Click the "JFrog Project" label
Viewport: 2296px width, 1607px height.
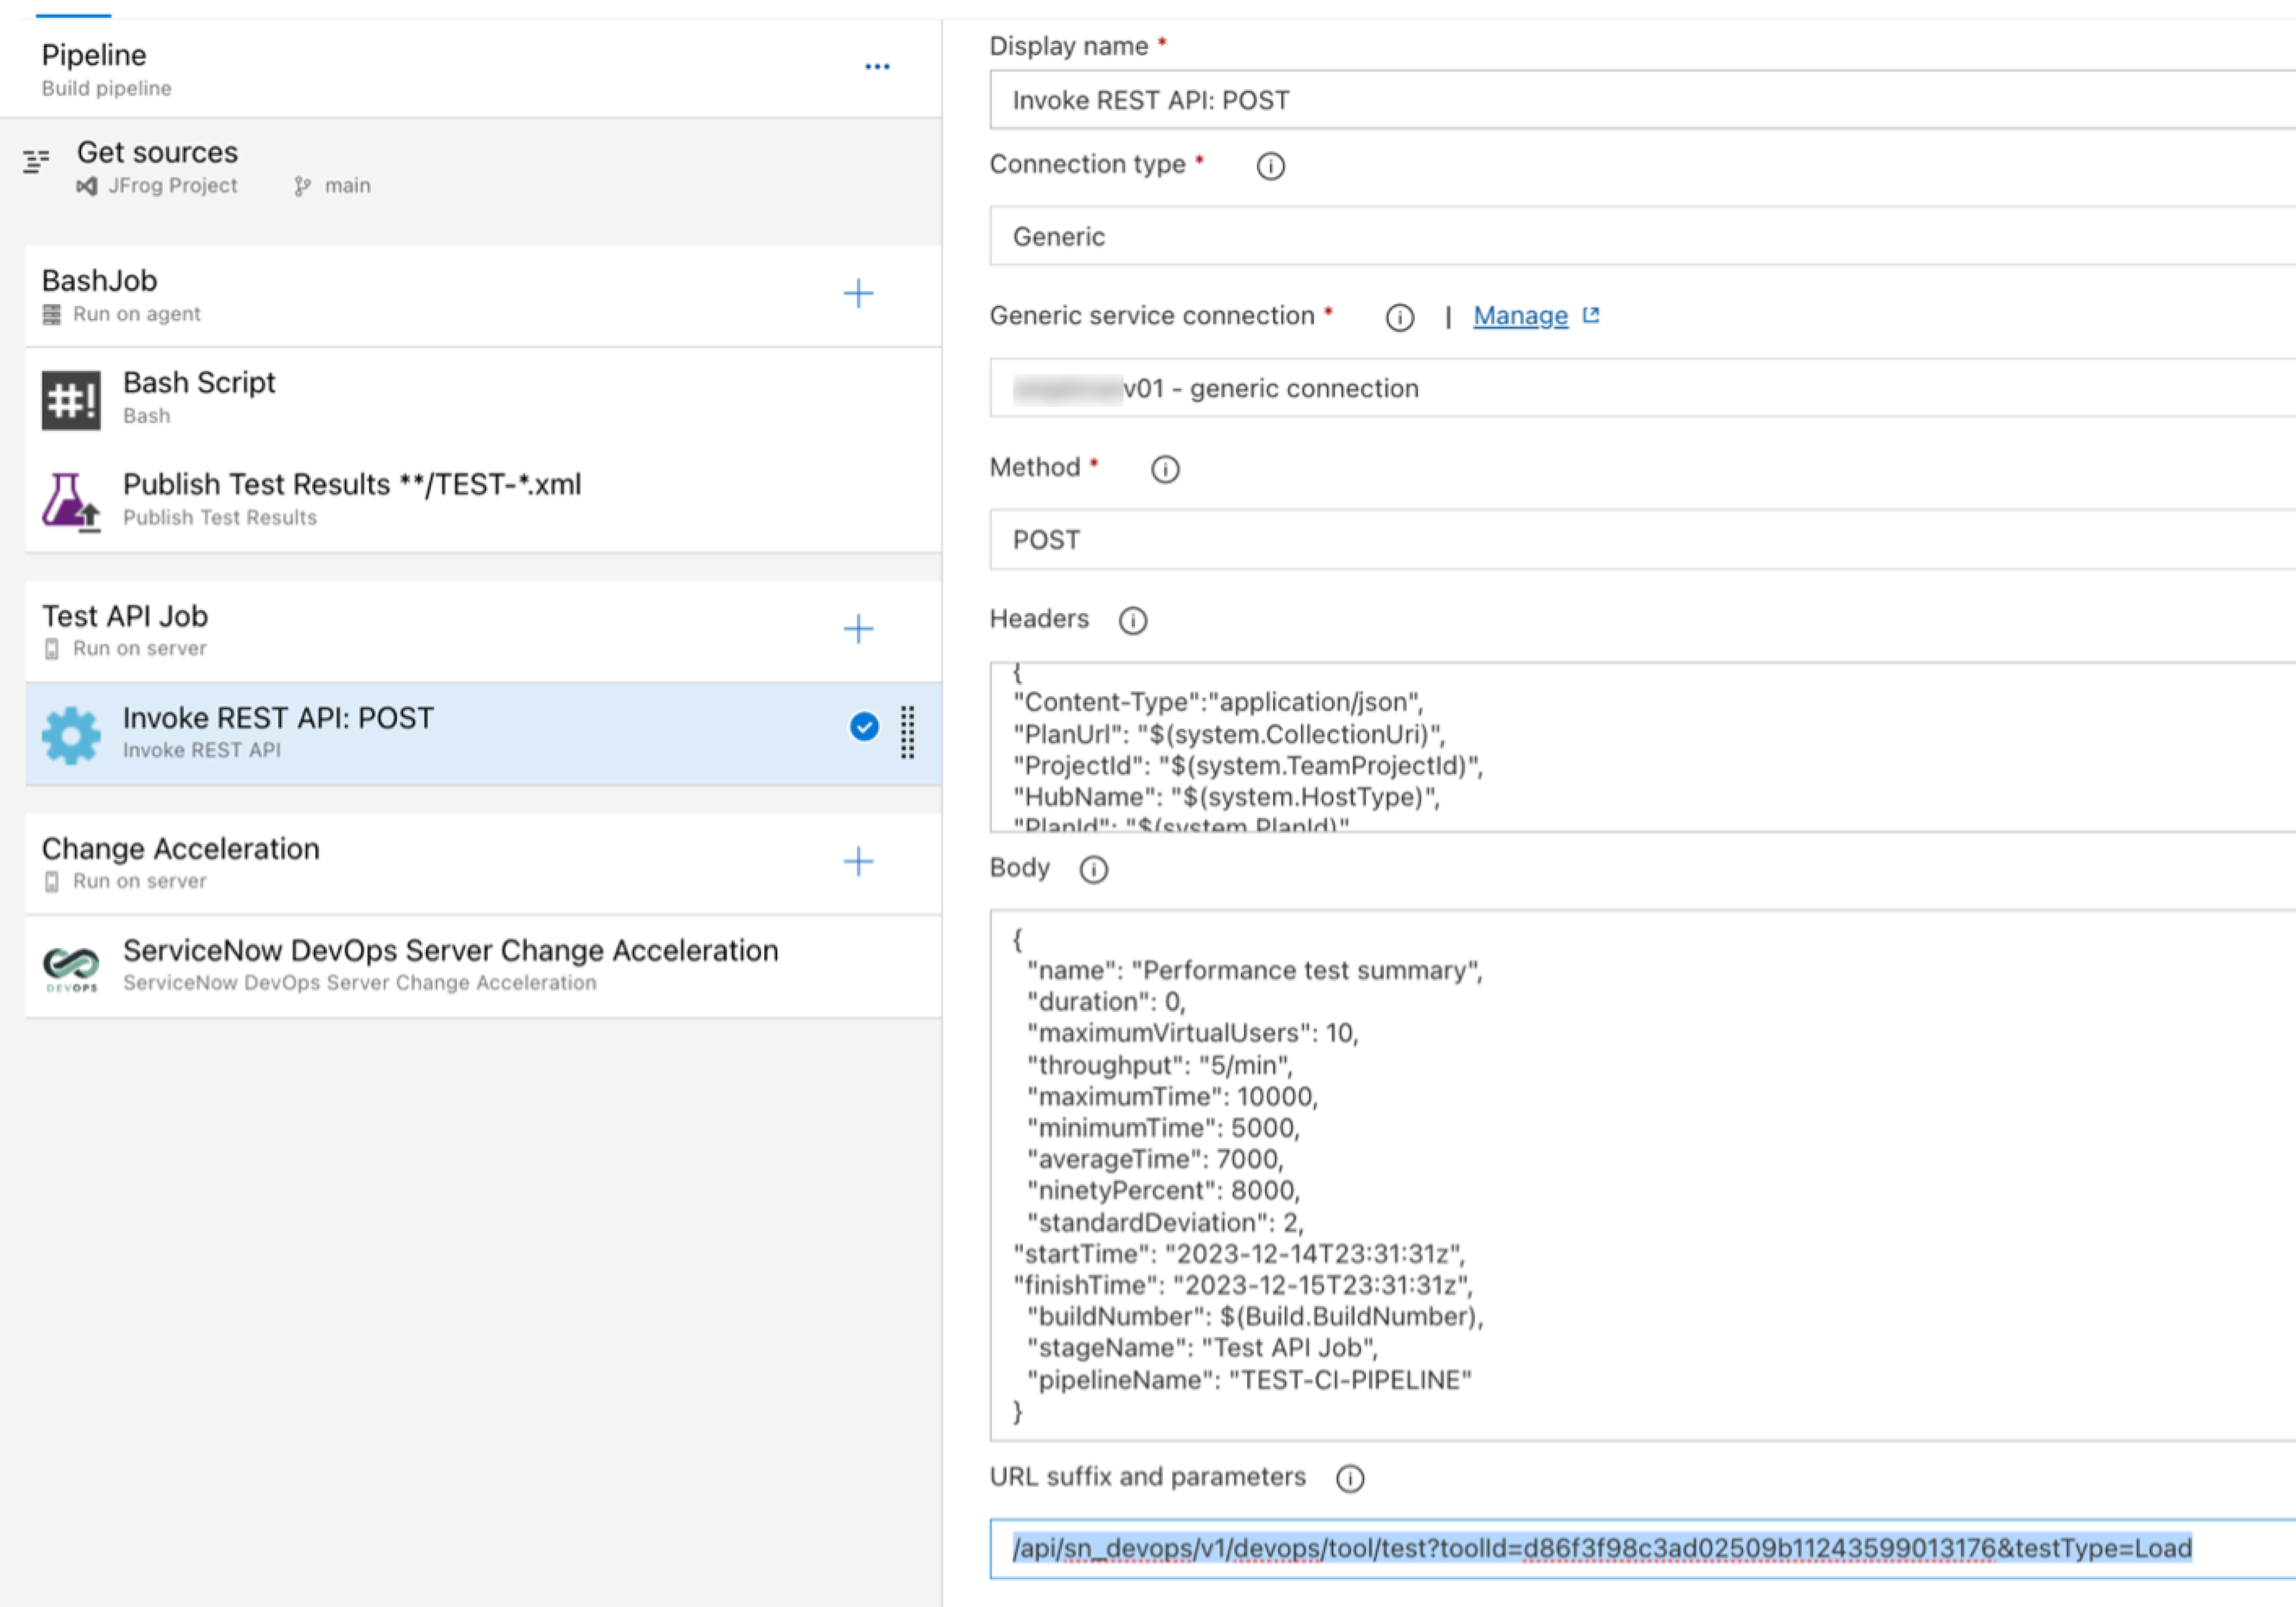coord(173,186)
